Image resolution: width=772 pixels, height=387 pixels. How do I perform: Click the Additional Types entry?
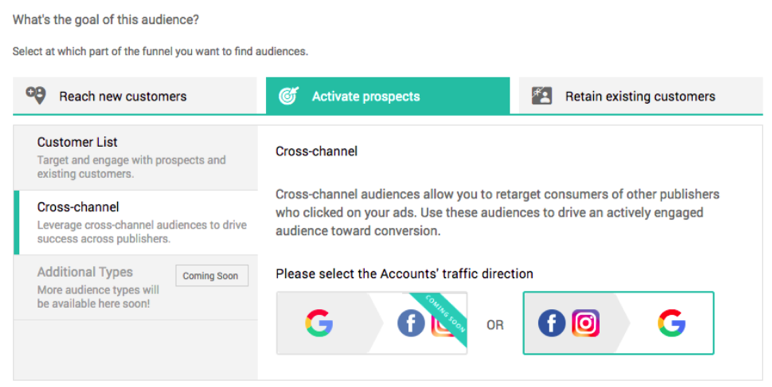136,288
